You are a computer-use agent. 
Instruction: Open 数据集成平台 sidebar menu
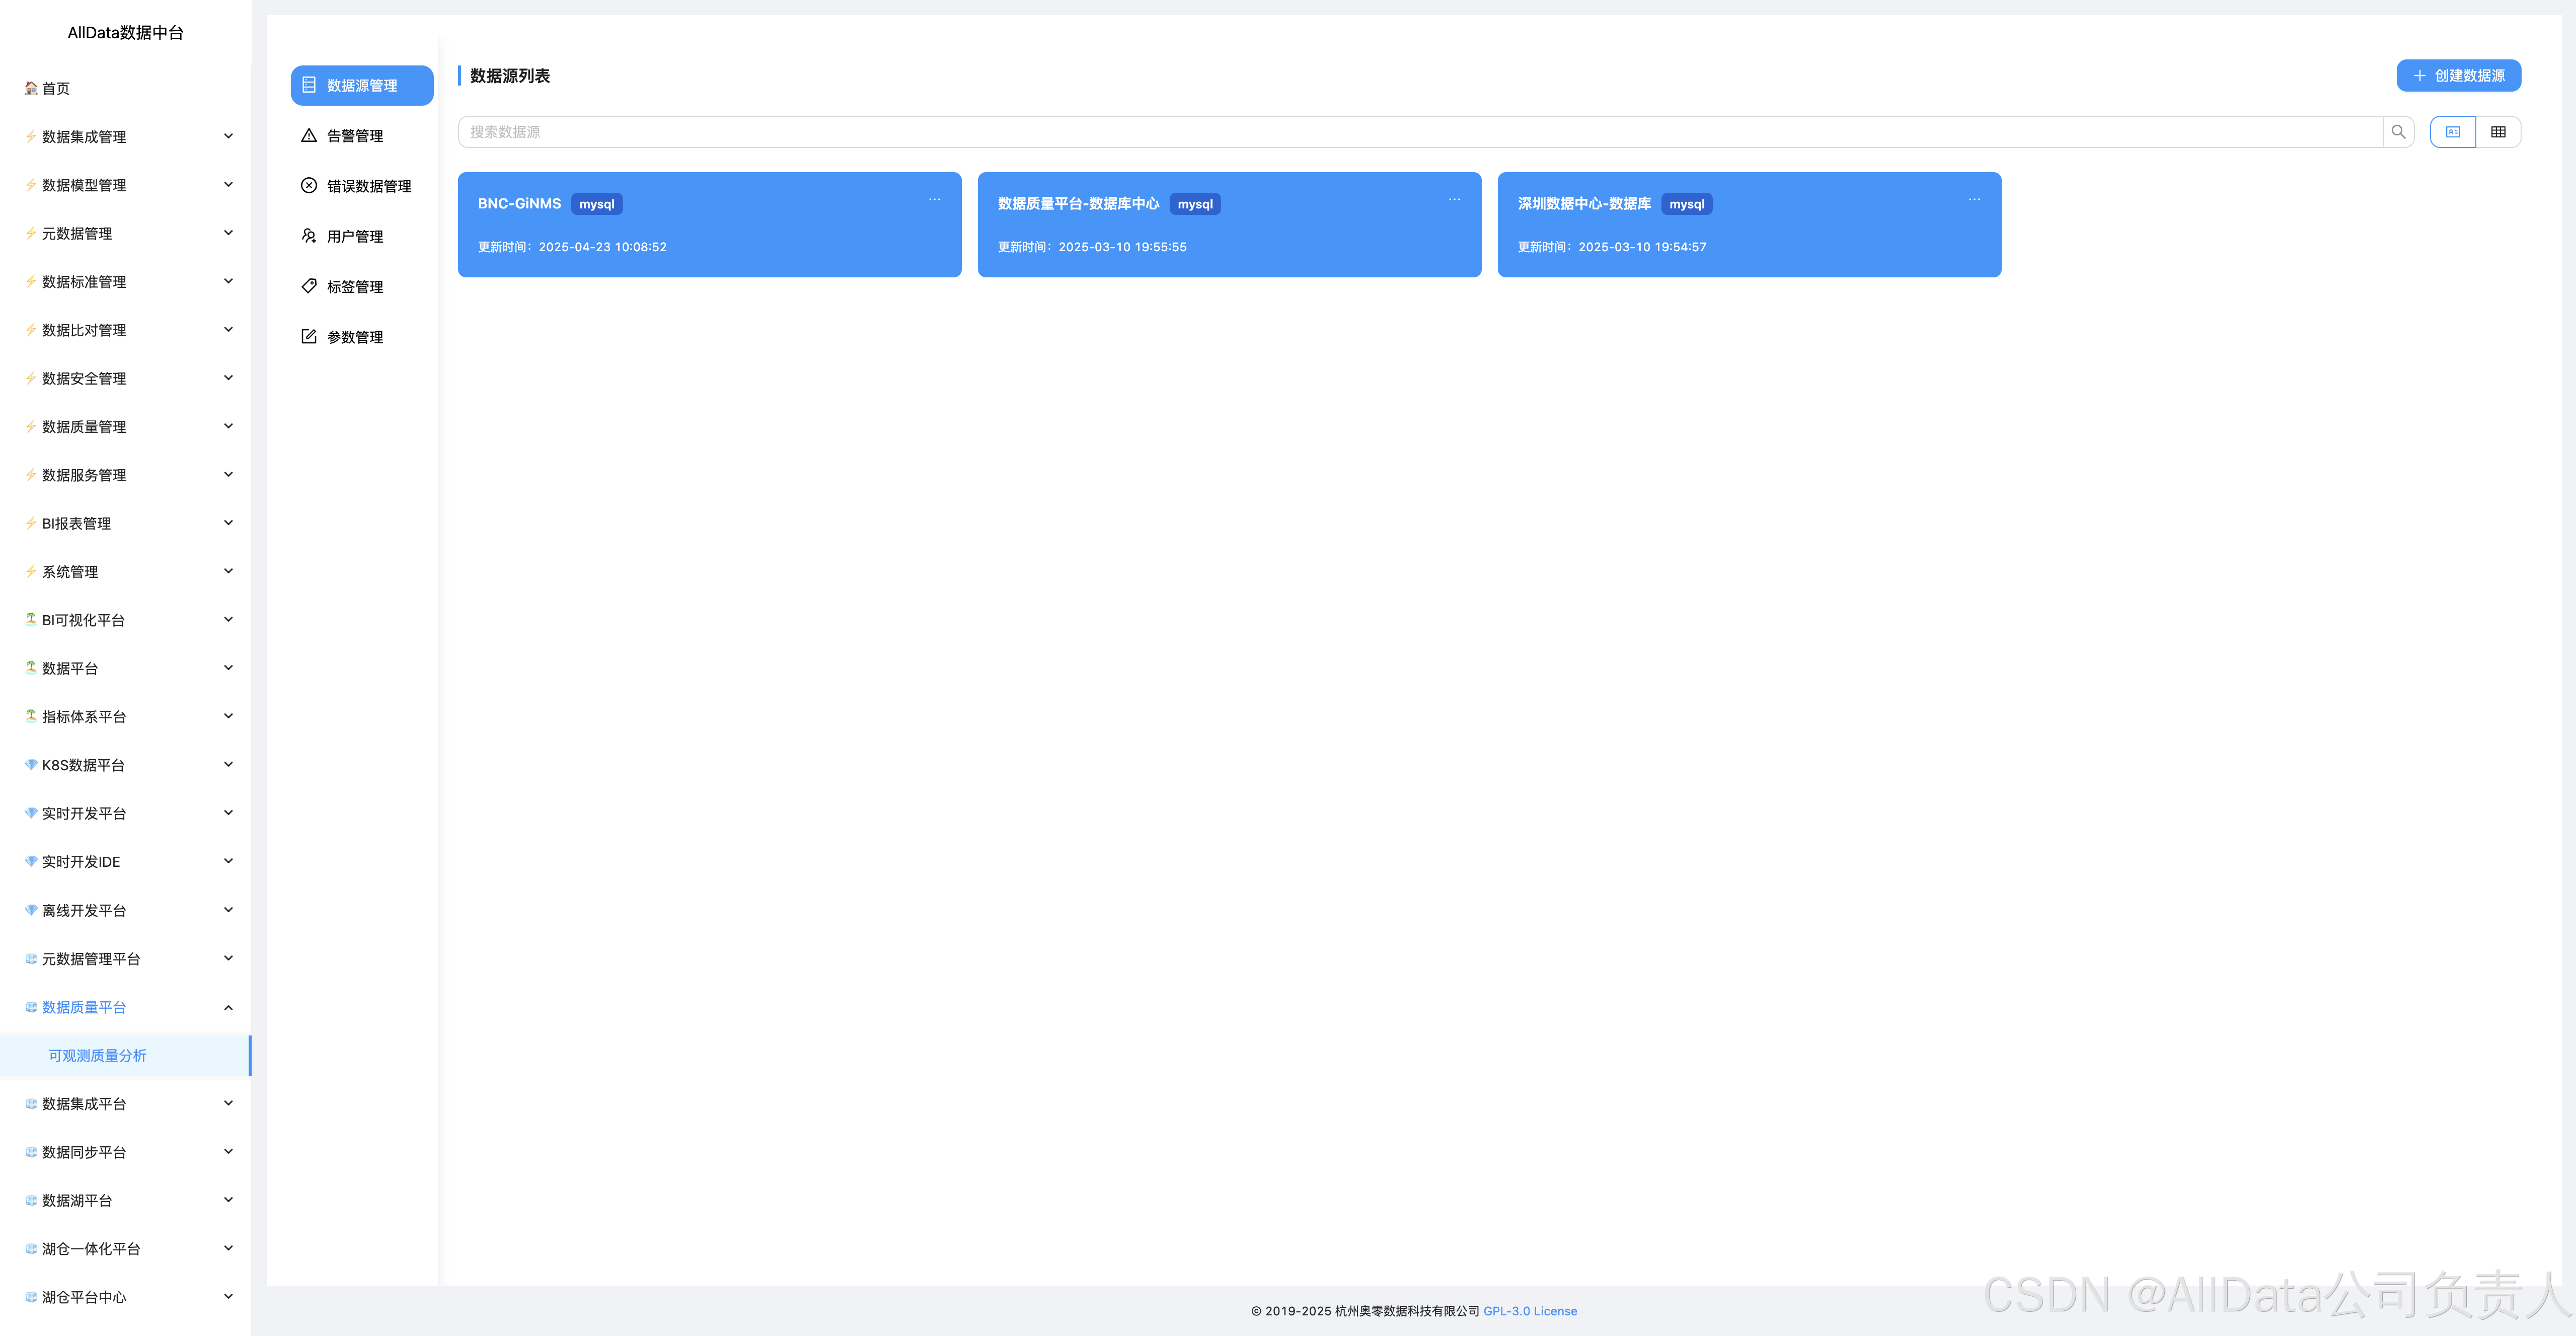(125, 1104)
